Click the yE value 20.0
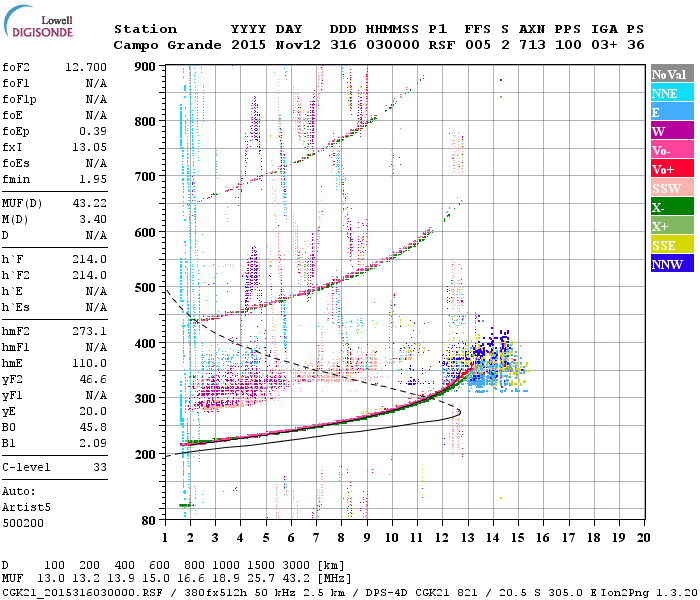 (93, 412)
